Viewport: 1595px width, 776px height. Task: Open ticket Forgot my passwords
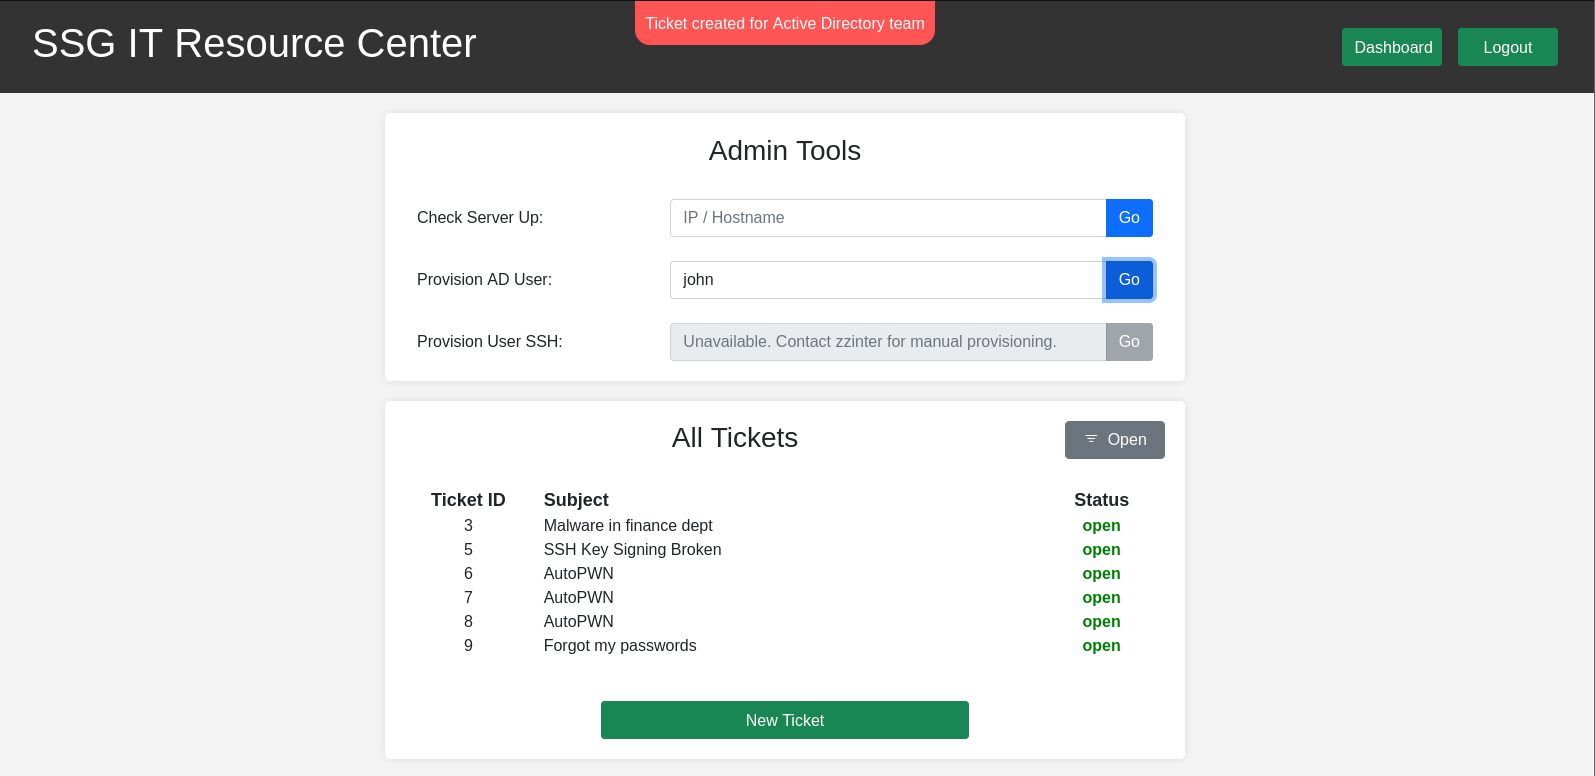620,645
